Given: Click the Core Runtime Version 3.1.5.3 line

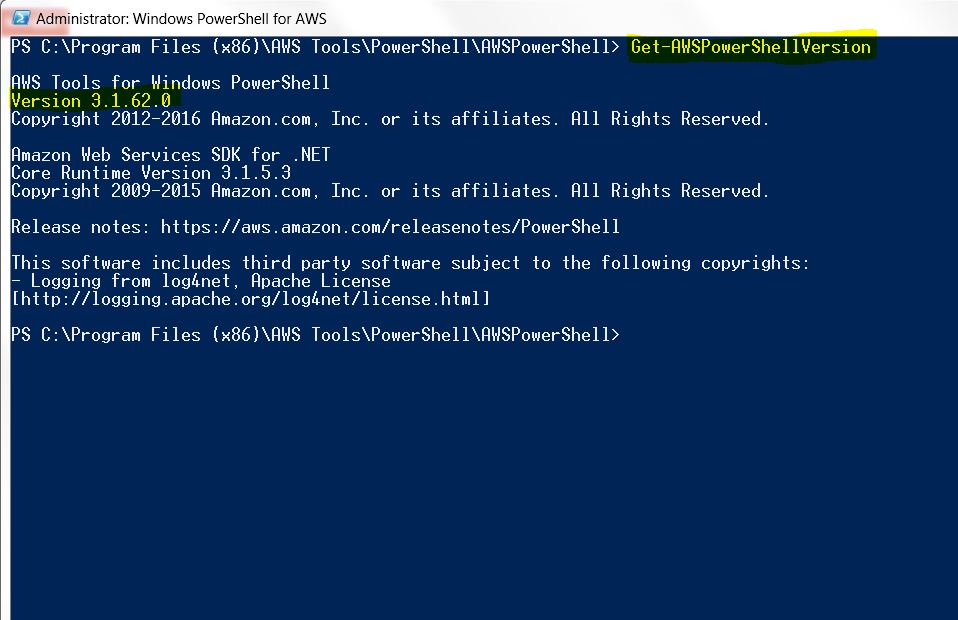Looking at the screenshot, I should (x=150, y=172).
